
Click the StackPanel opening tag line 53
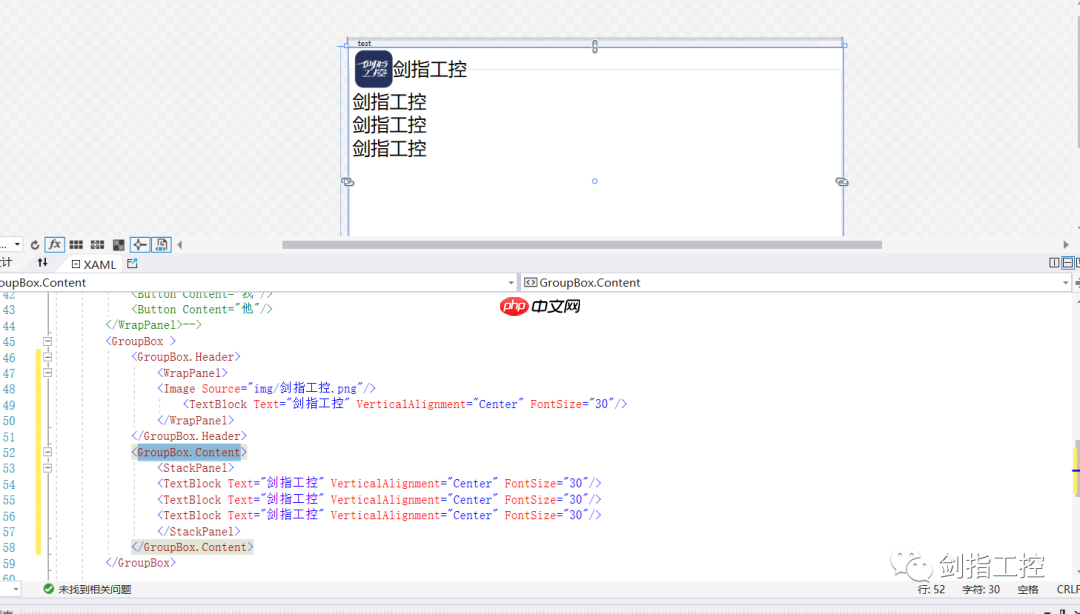pos(196,468)
